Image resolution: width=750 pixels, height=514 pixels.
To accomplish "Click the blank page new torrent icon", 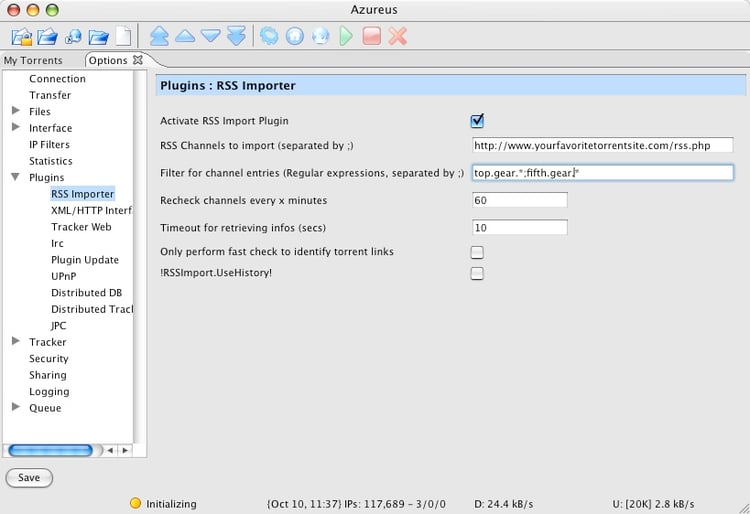I will click(x=123, y=36).
